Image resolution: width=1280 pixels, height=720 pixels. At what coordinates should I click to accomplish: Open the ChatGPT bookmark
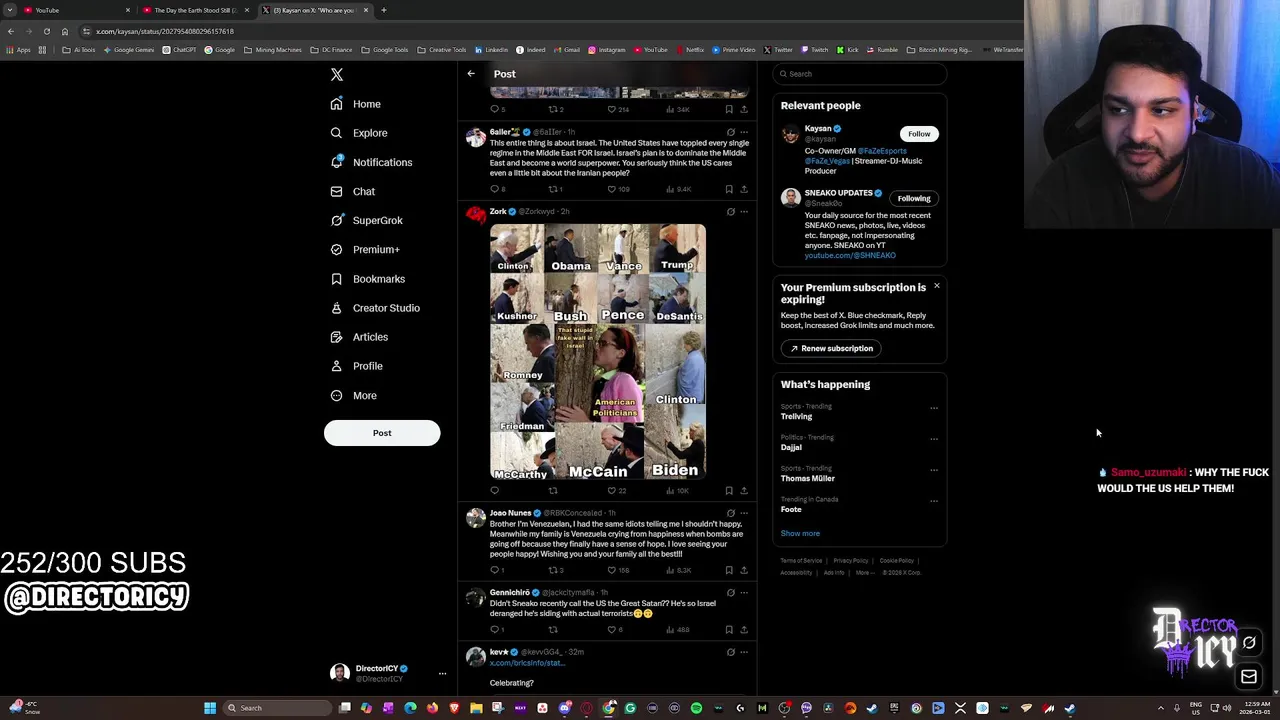coord(180,50)
